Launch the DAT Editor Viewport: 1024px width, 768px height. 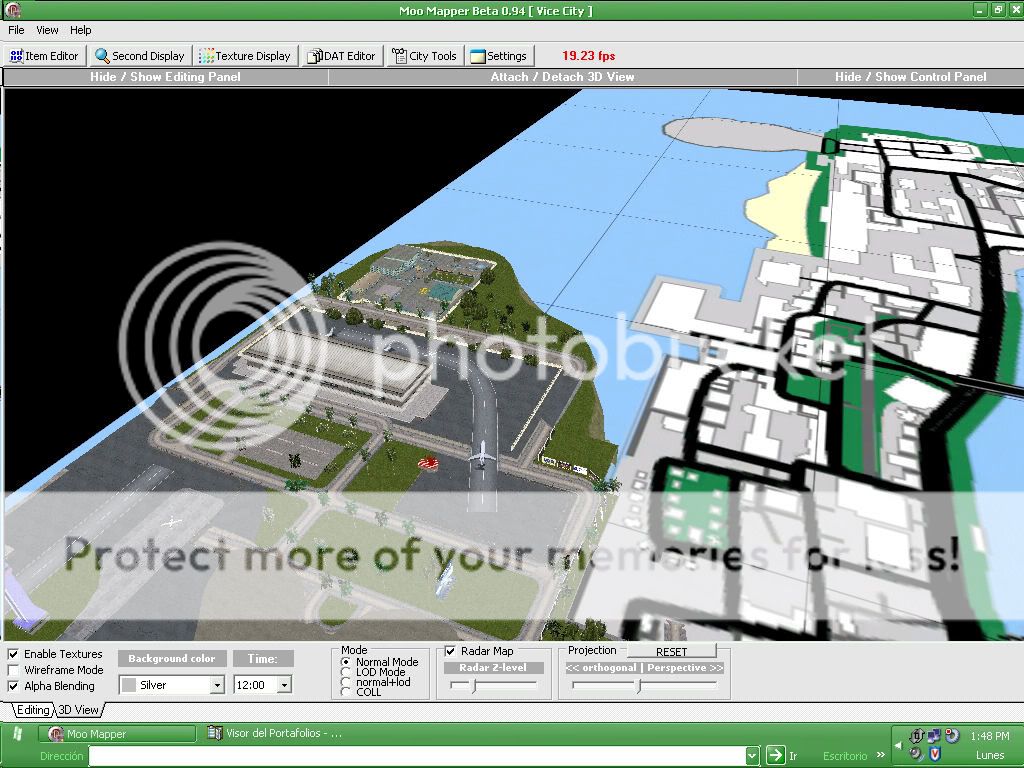[x=341, y=56]
